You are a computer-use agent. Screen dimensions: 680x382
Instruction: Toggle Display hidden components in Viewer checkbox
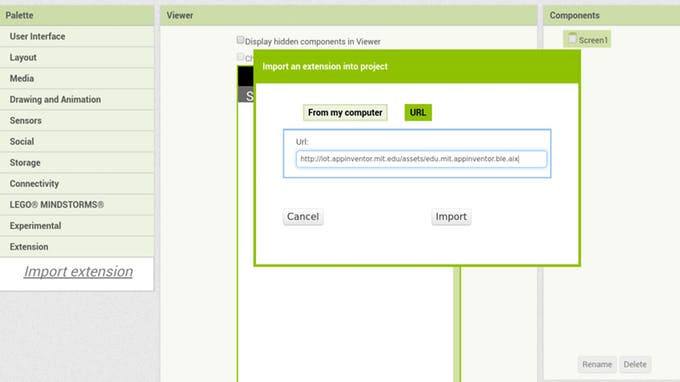[x=240, y=40]
